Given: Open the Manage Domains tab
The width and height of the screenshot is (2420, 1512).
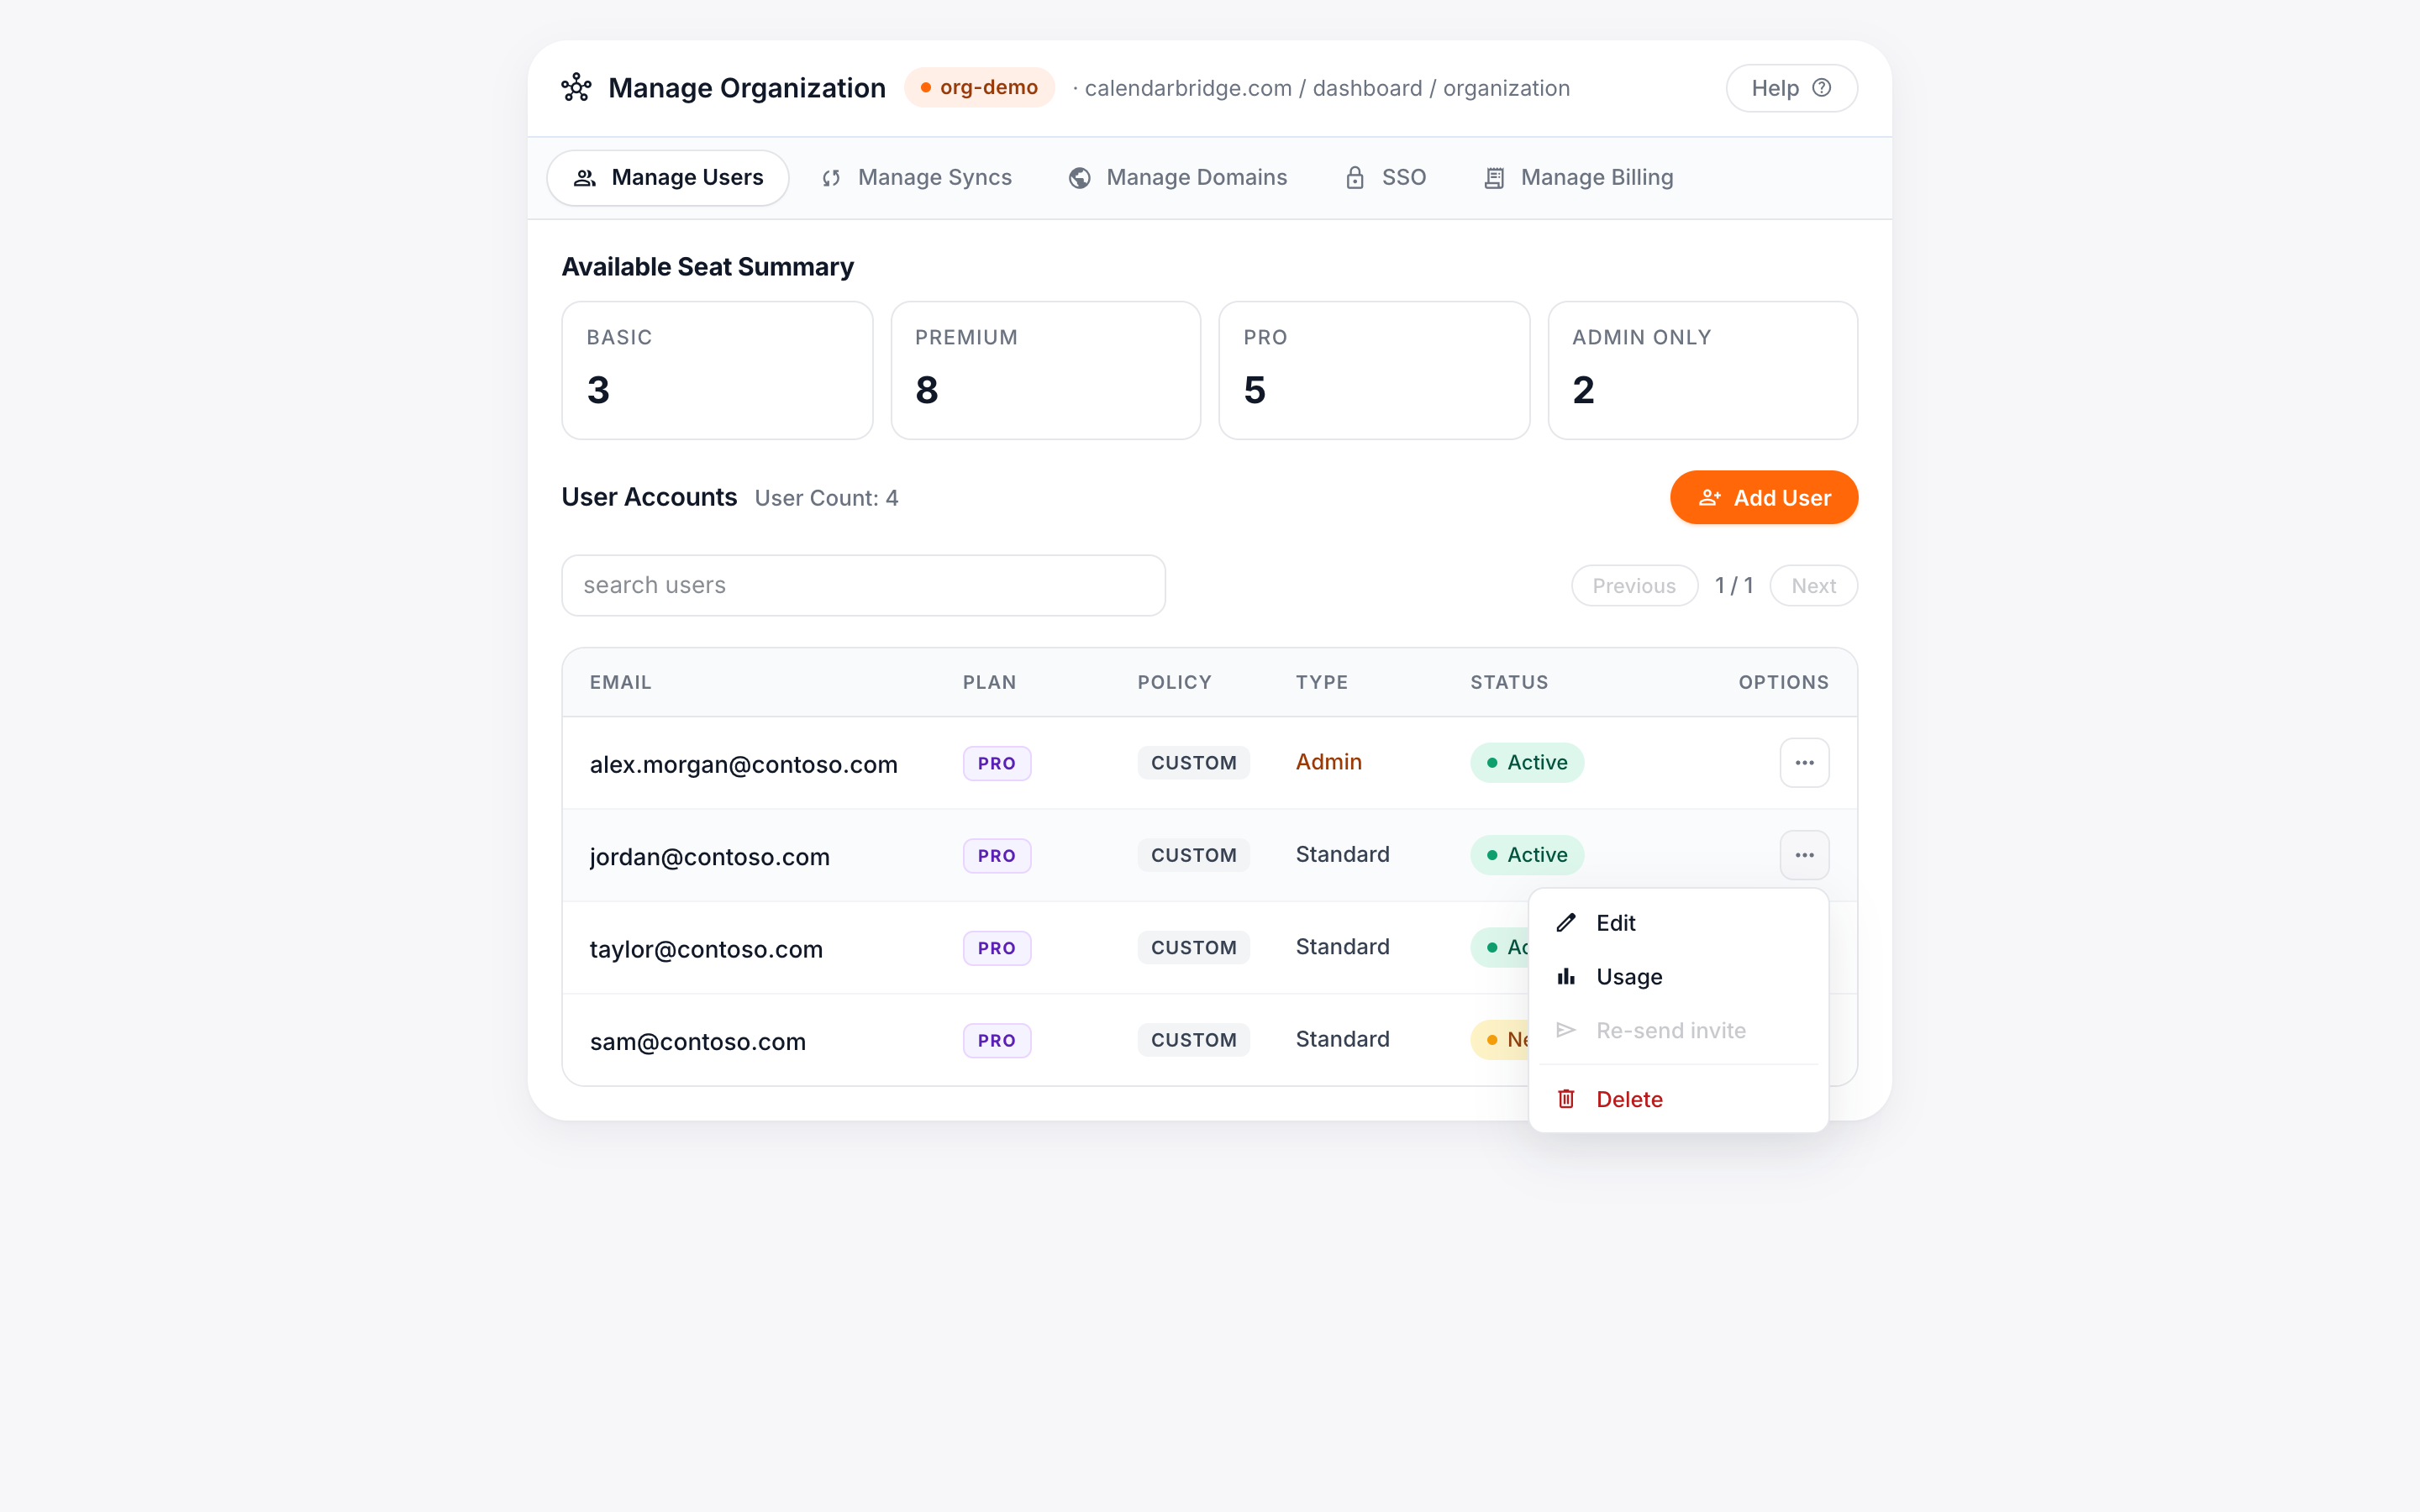Looking at the screenshot, I should (x=1177, y=178).
